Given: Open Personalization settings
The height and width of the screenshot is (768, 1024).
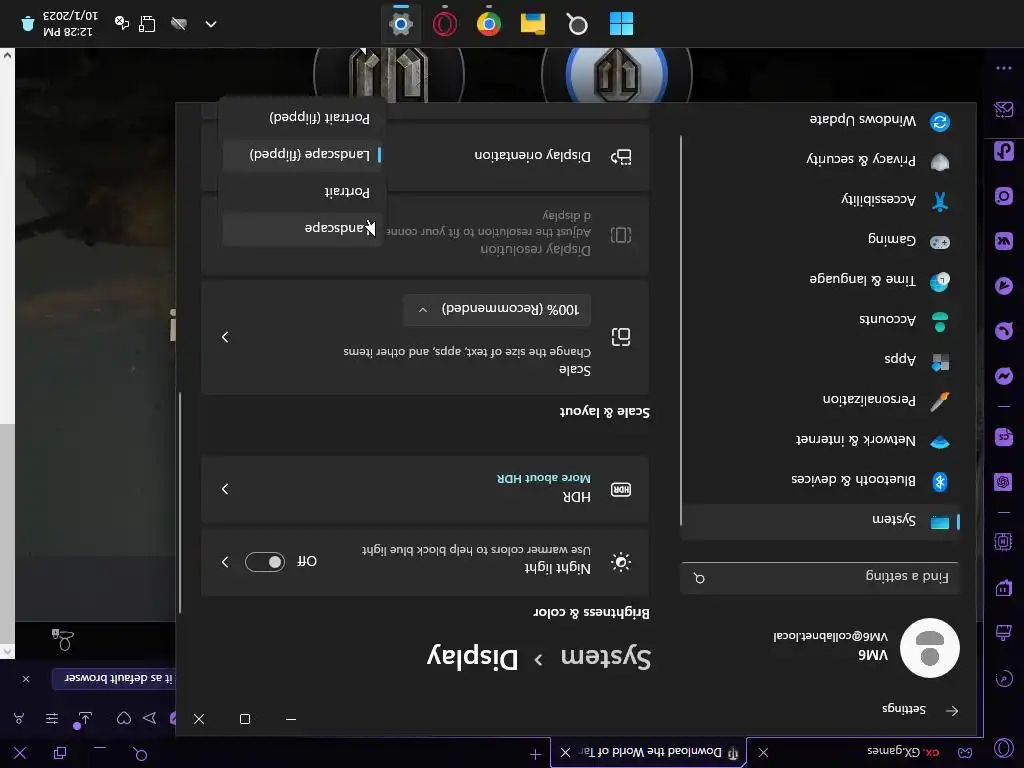Looking at the screenshot, I should (820, 400).
